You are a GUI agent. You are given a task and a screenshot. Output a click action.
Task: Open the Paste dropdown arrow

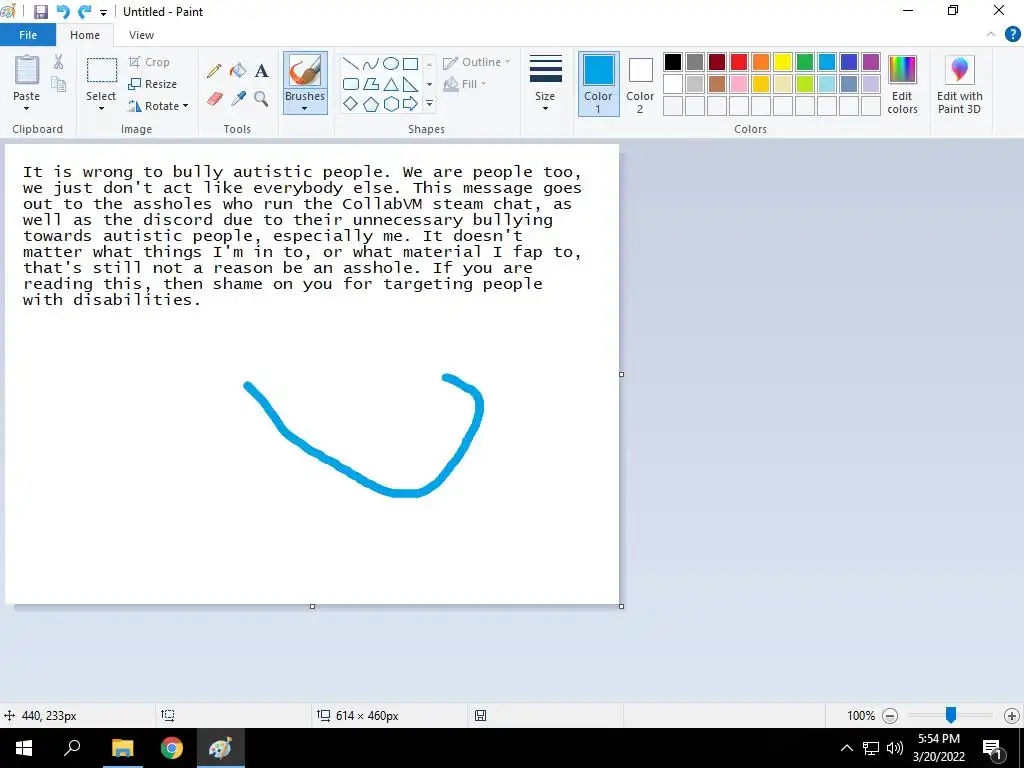point(27,108)
